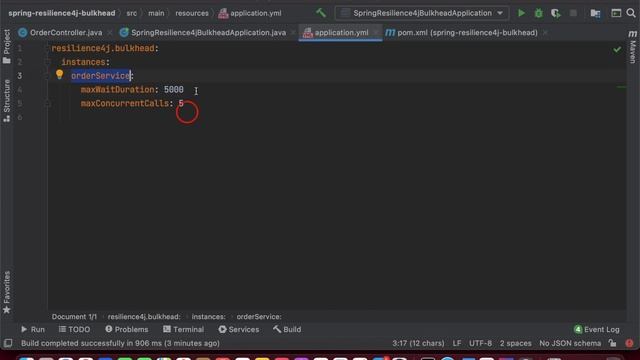Start debugging with the bug icon
640x360 pixels.
[x=538, y=13]
